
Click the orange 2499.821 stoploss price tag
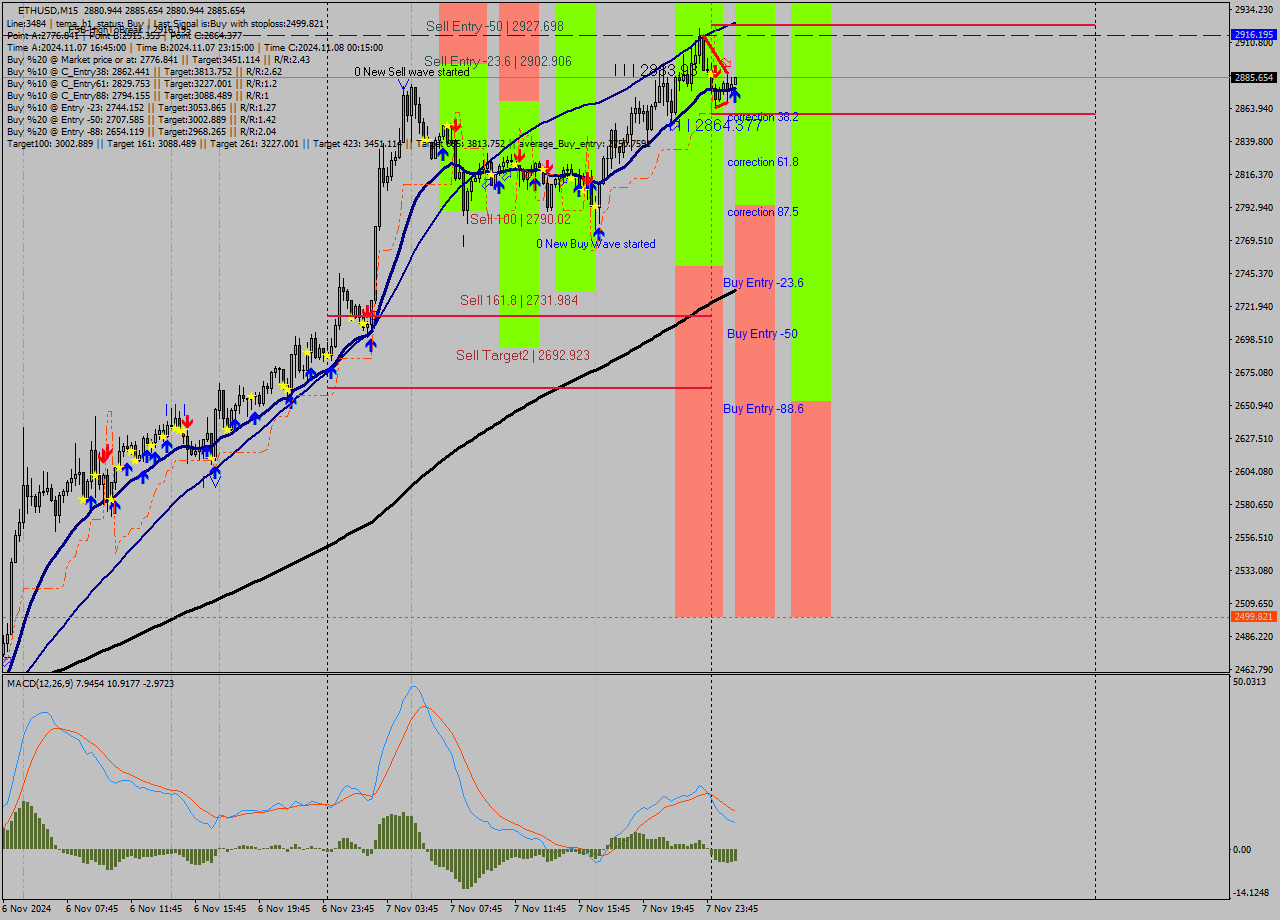[x=1254, y=617]
